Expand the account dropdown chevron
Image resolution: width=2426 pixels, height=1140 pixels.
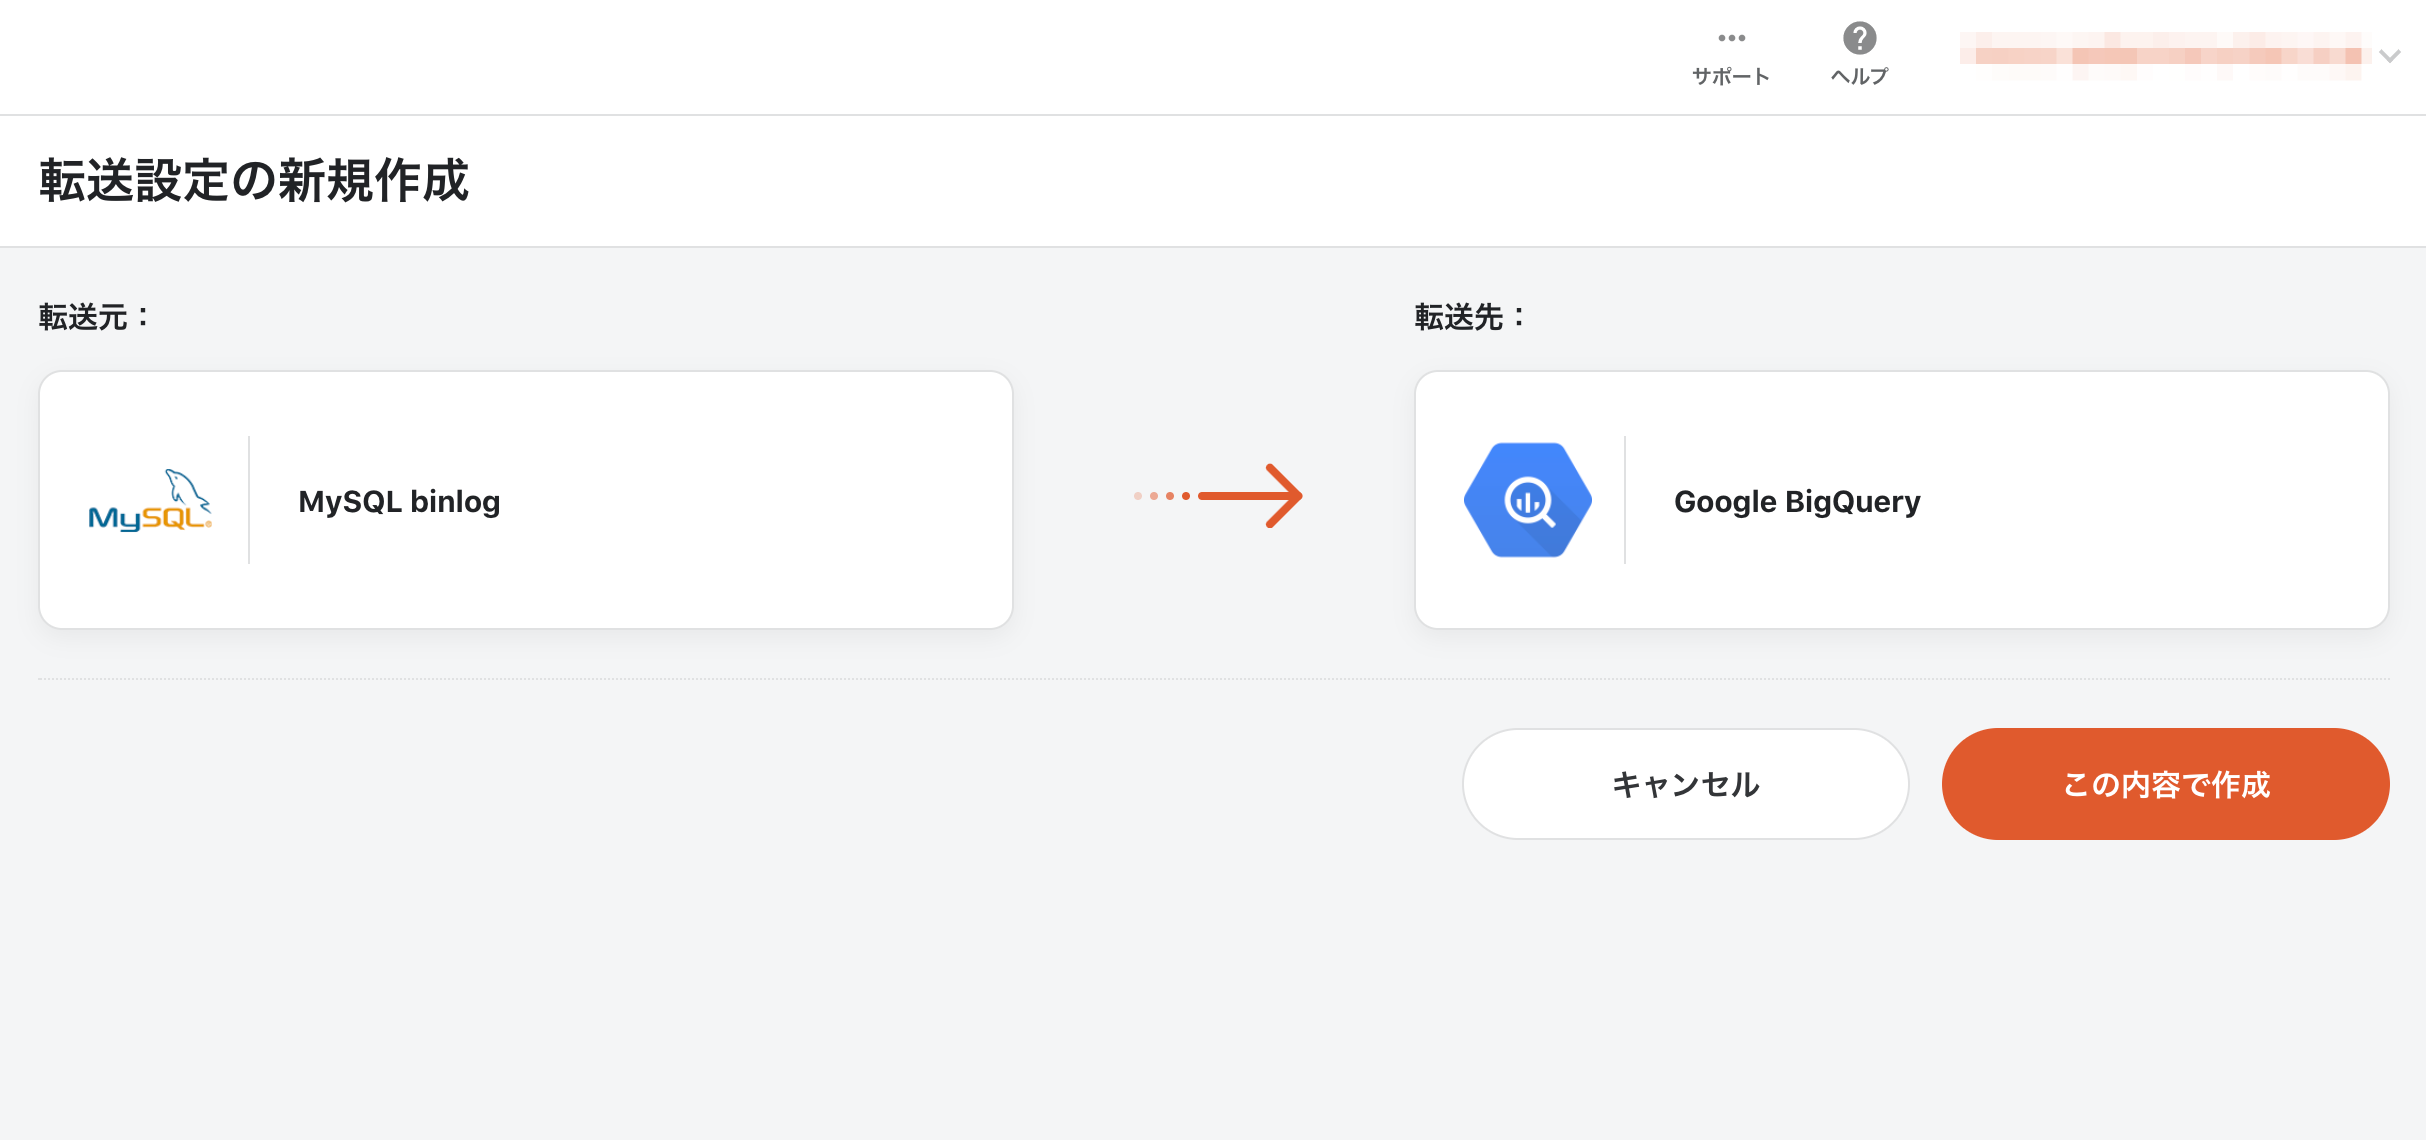(x=2390, y=56)
